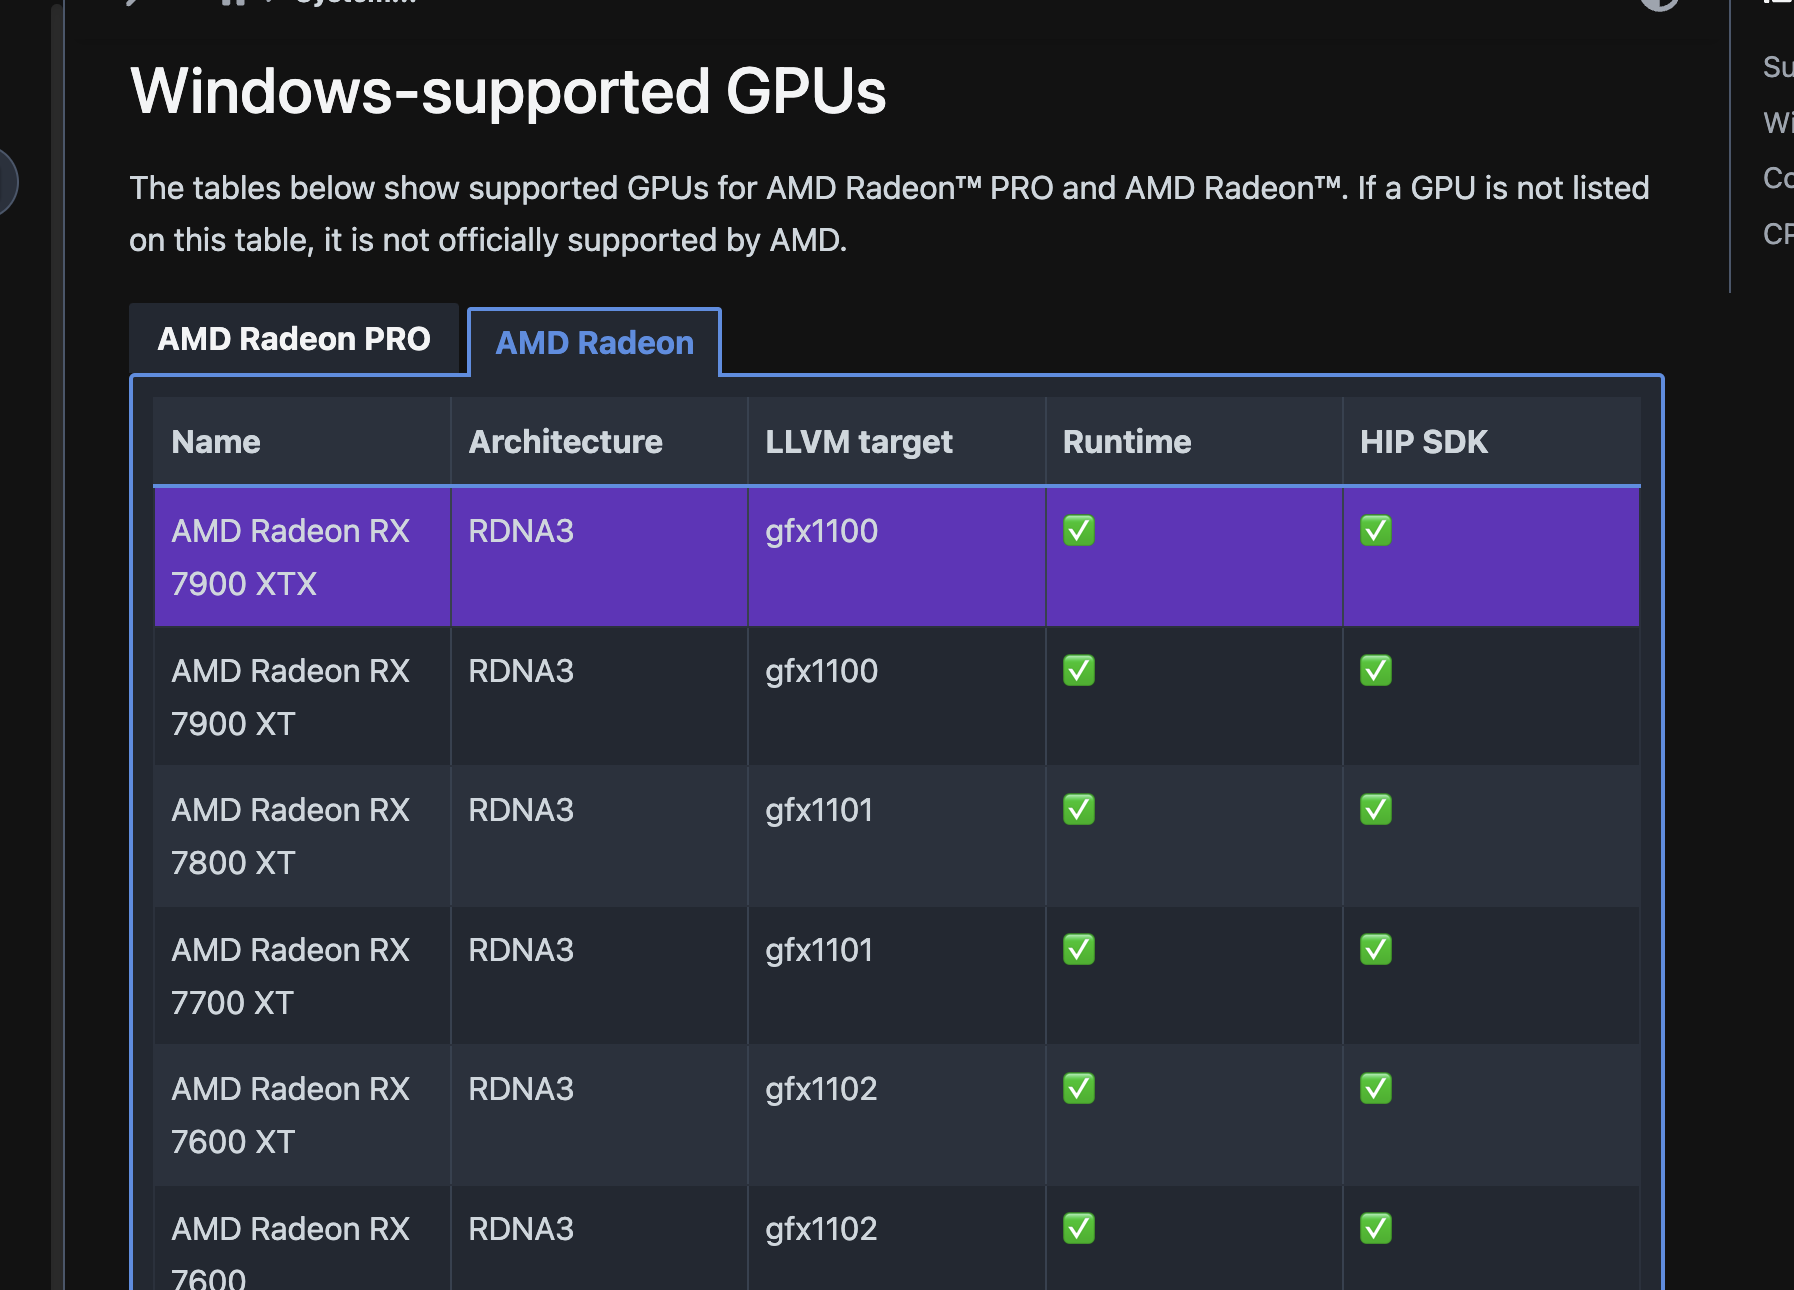The width and height of the screenshot is (1794, 1290).
Task: Open the right sidebar link starting with "Su"
Action: point(1777,67)
